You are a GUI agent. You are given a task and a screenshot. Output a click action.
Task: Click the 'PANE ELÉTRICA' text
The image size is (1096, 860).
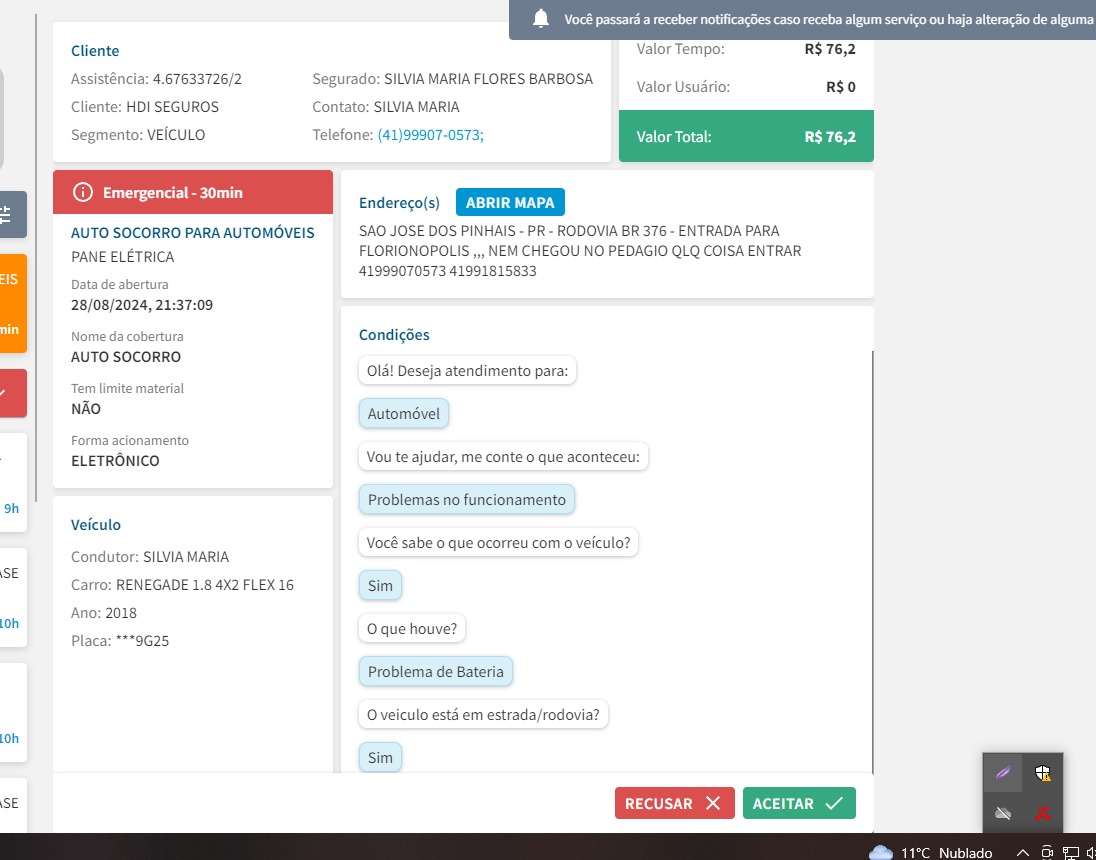coord(123,257)
